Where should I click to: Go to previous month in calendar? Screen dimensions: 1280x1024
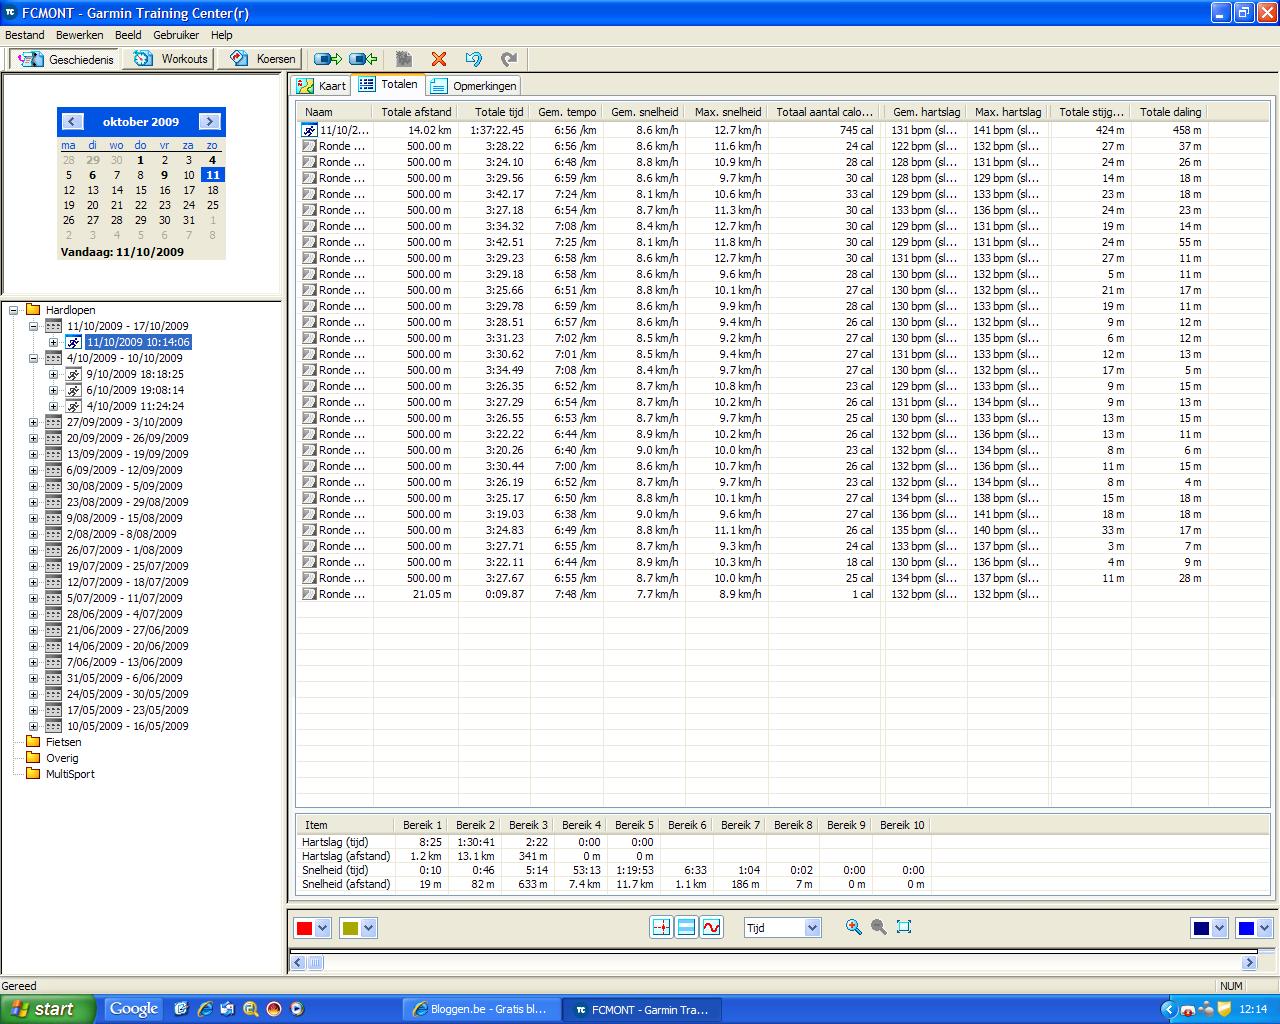point(72,121)
